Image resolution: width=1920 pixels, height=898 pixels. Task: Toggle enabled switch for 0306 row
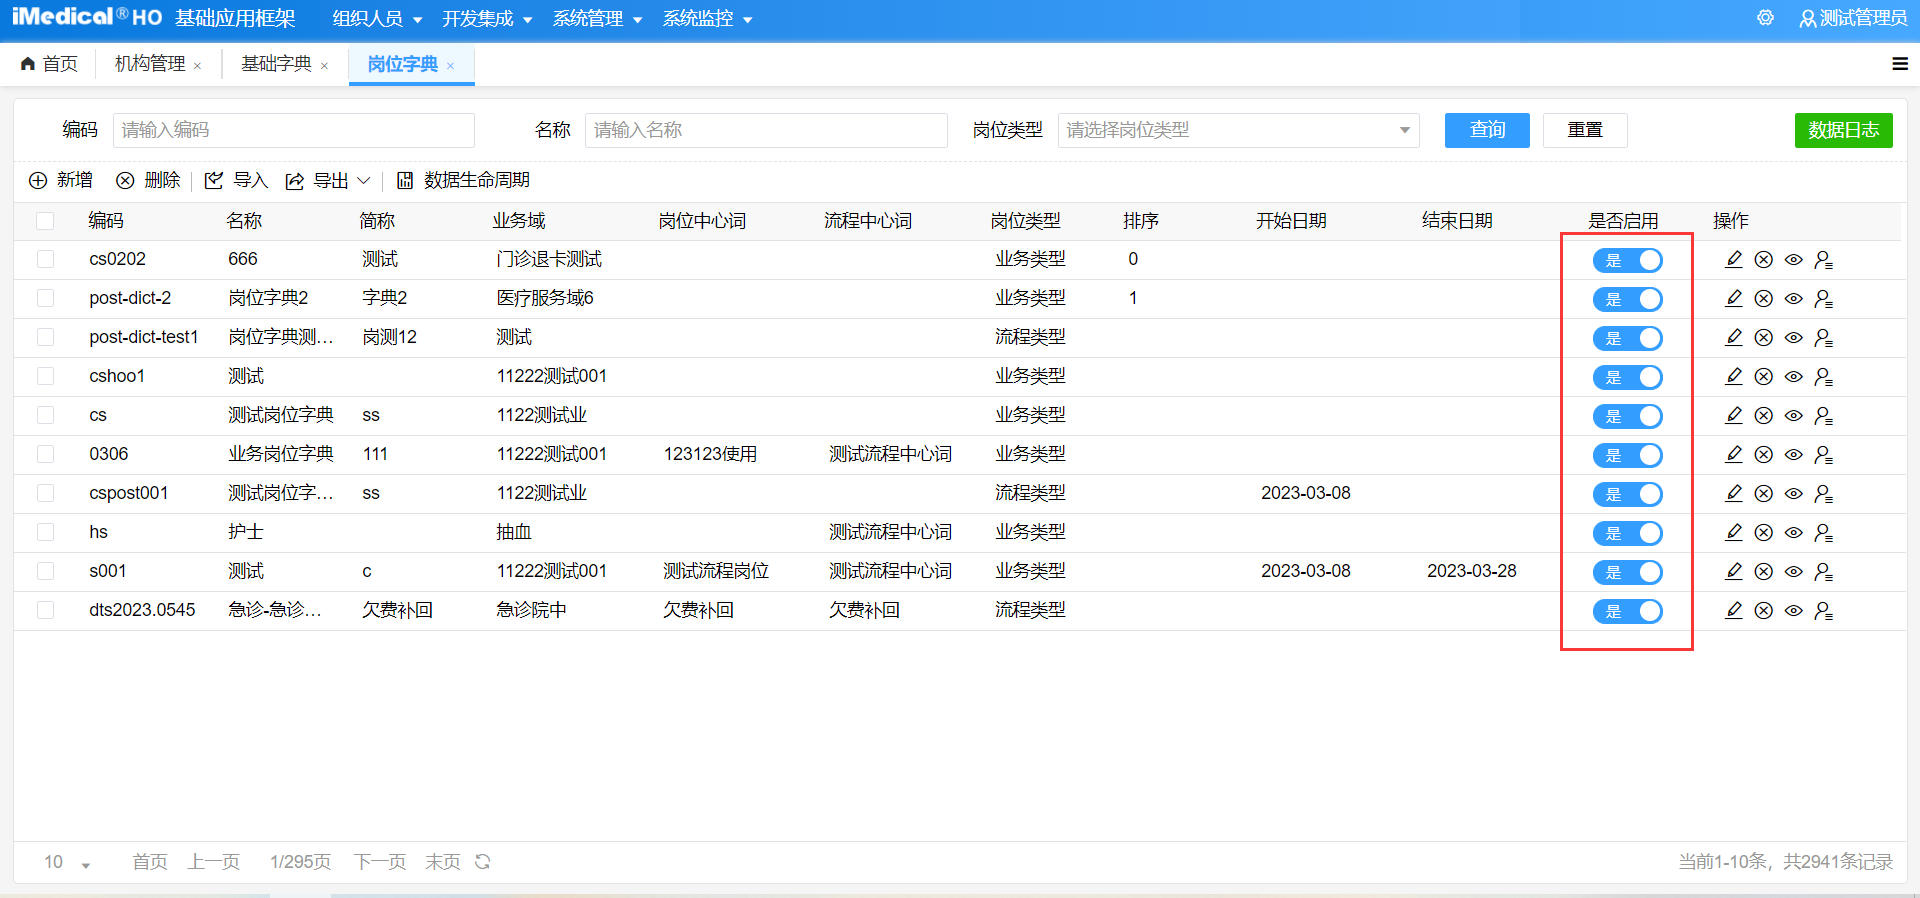1628,455
